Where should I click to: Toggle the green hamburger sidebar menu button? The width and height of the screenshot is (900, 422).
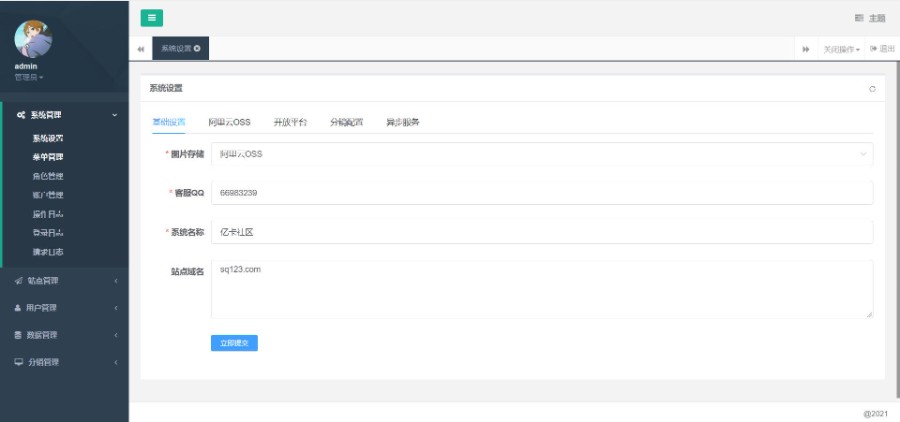pos(151,17)
